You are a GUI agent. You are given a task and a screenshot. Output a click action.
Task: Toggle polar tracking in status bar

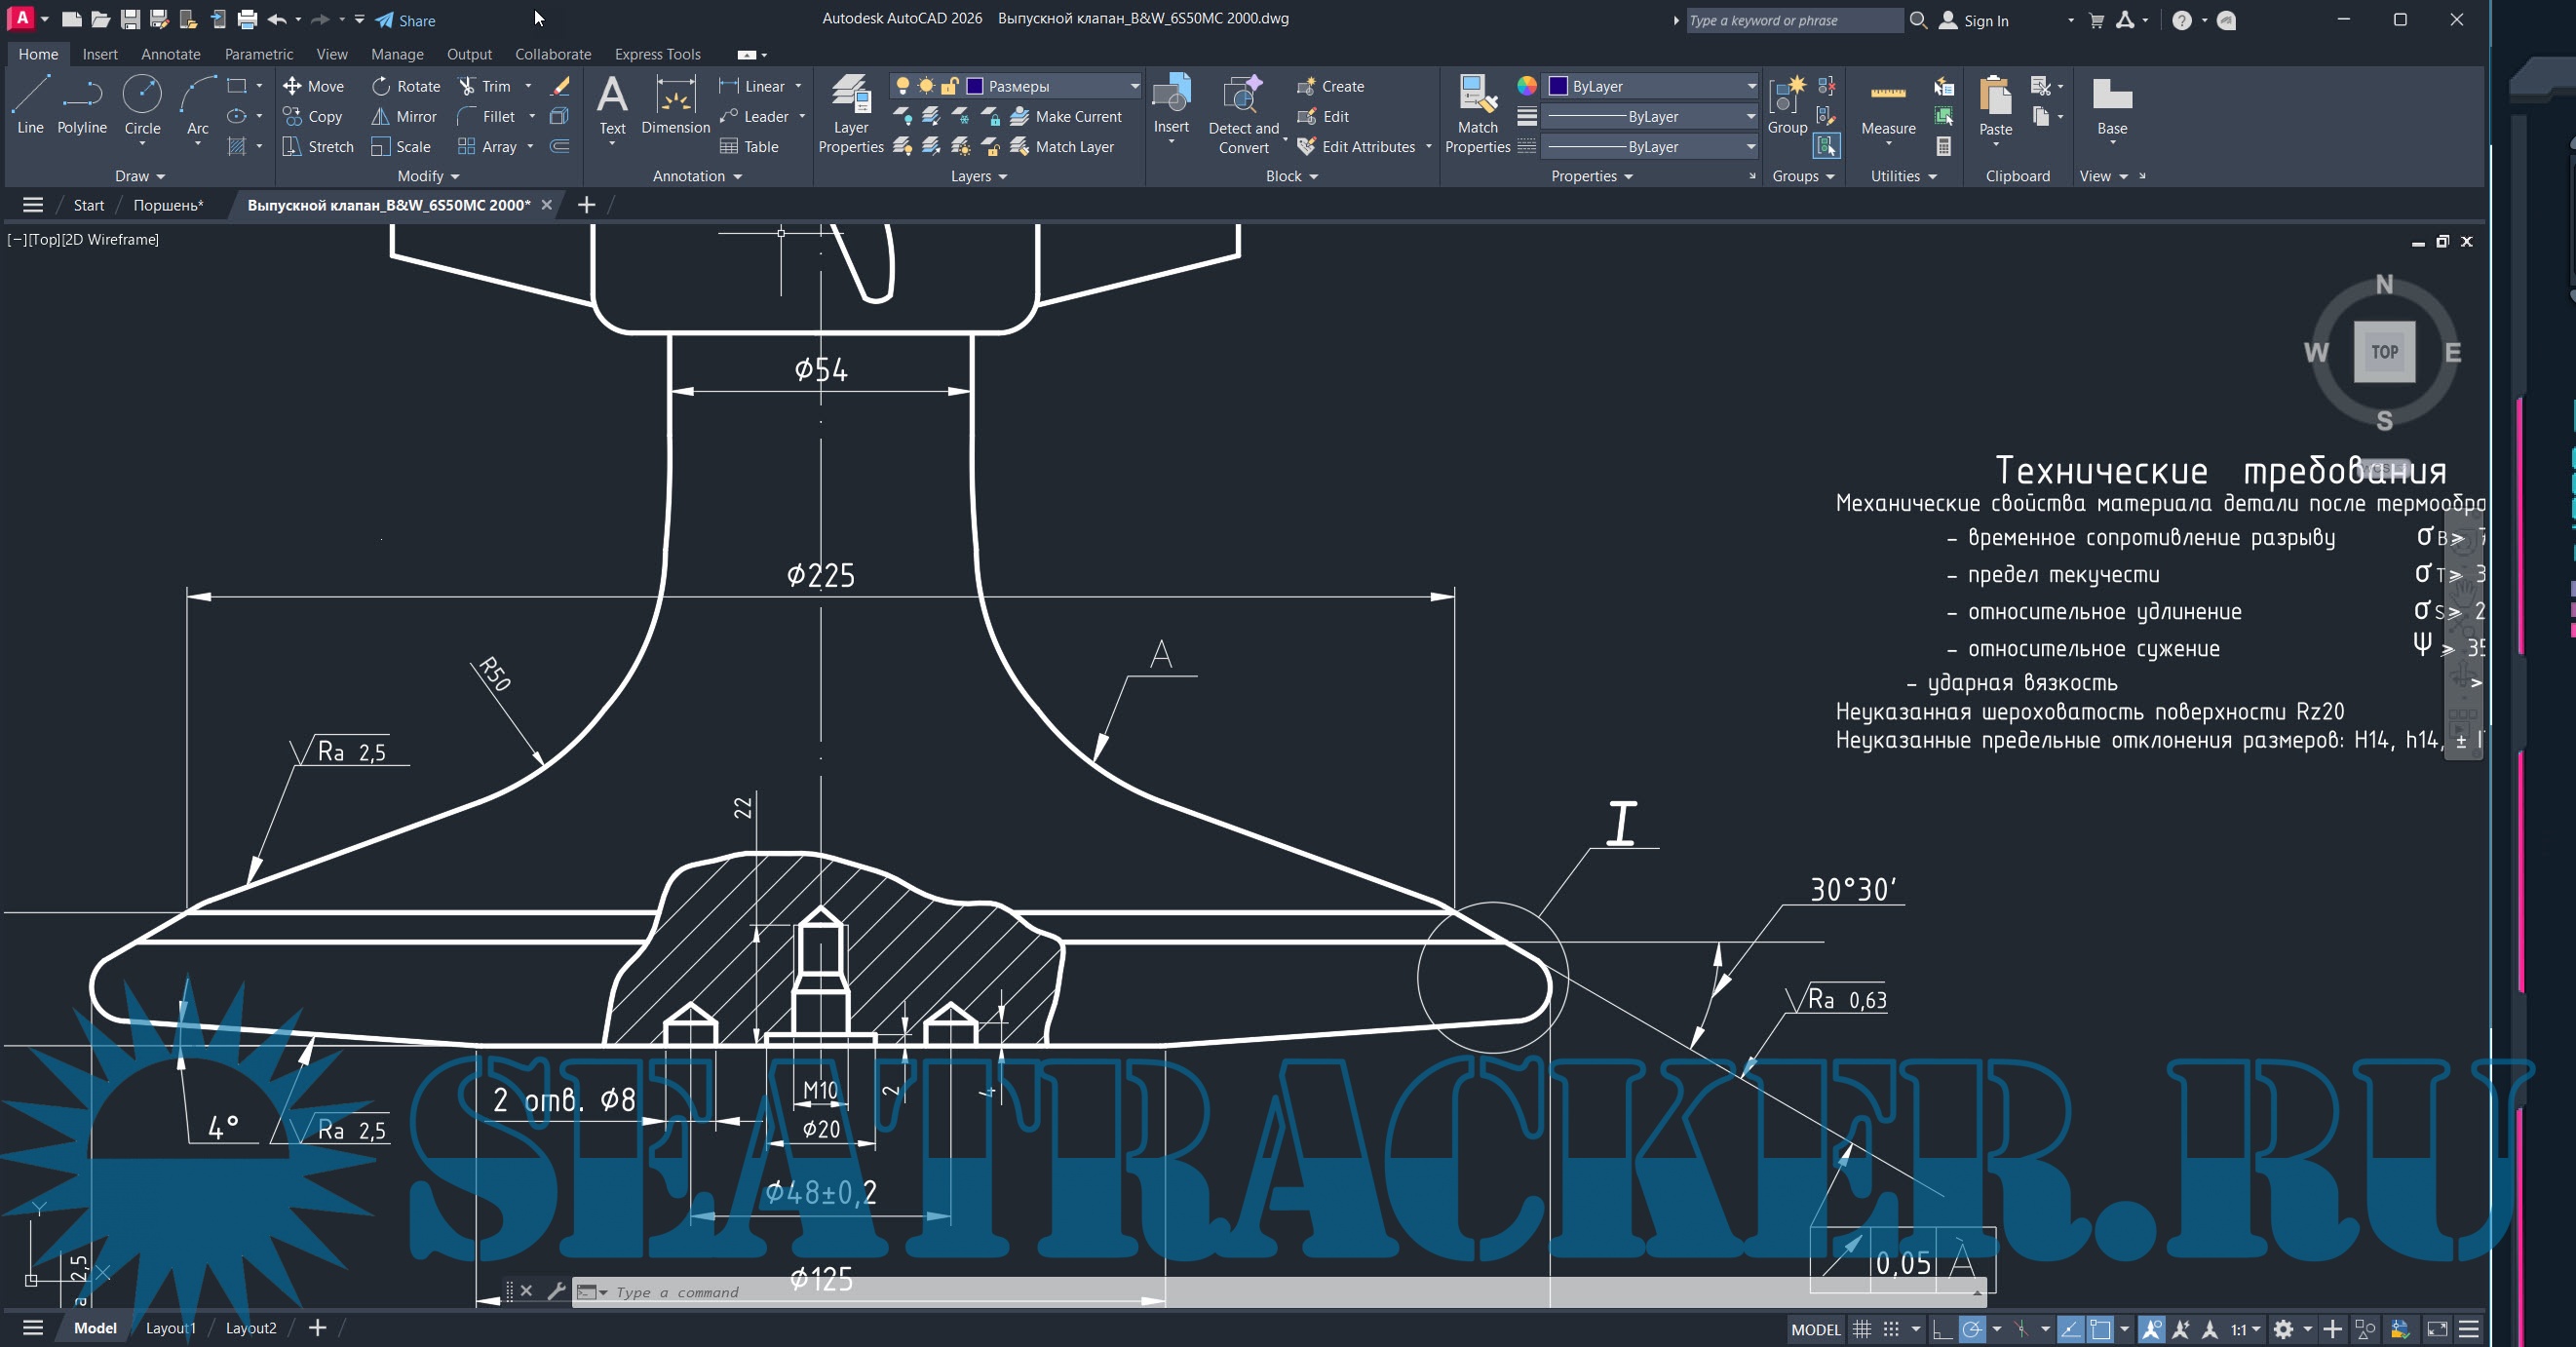pos(1972,1329)
